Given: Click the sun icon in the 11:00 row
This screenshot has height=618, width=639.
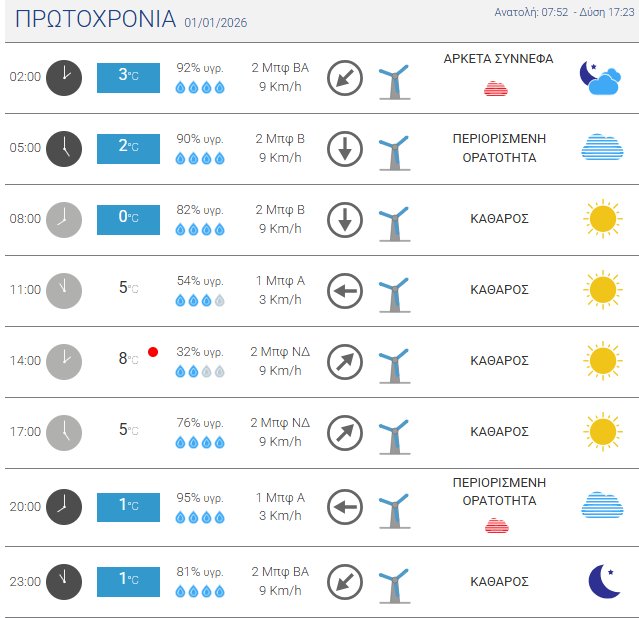Looking at the screenshot, I should [x=601, y=290].
